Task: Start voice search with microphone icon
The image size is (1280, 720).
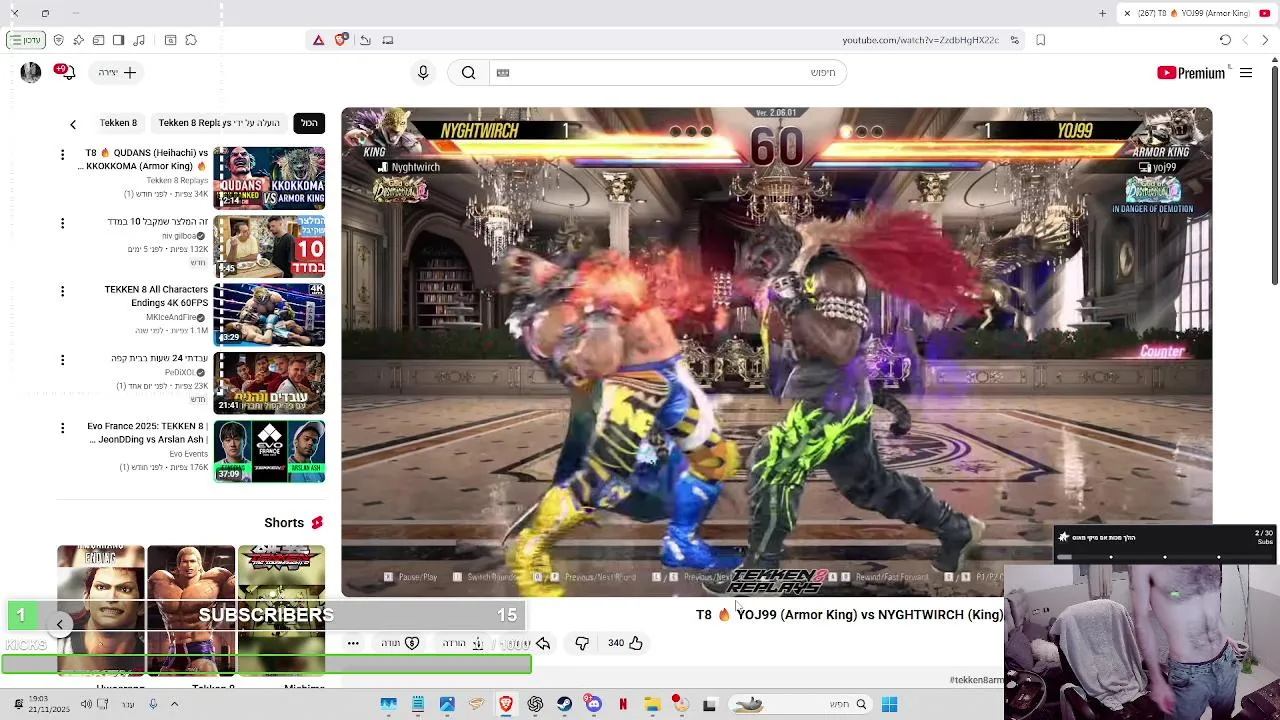Action: tap(423, 72)
